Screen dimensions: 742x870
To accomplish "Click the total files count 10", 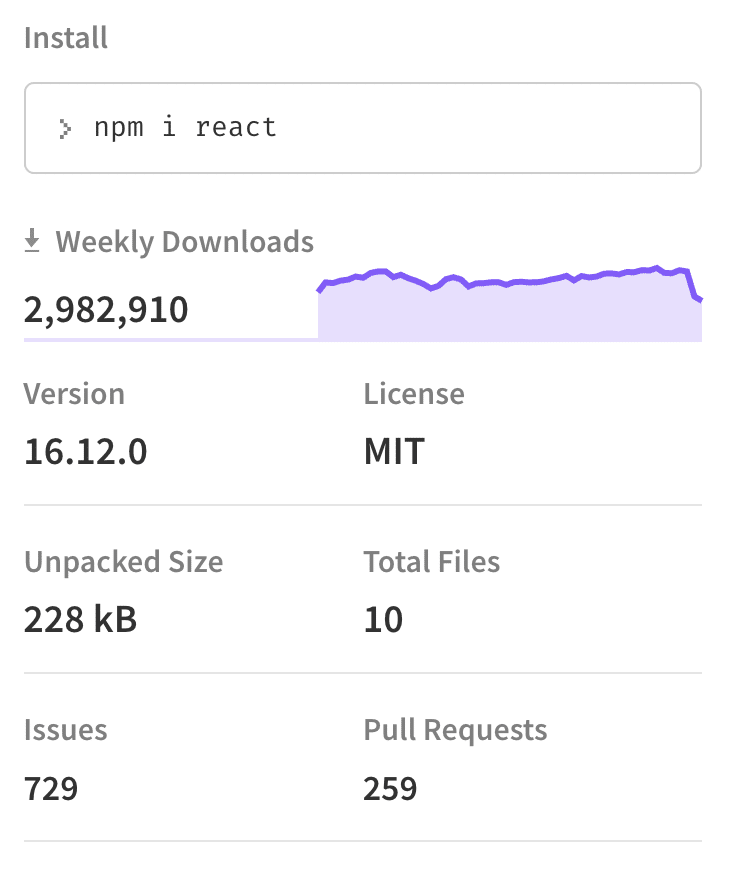I will [x=383, y=620].
